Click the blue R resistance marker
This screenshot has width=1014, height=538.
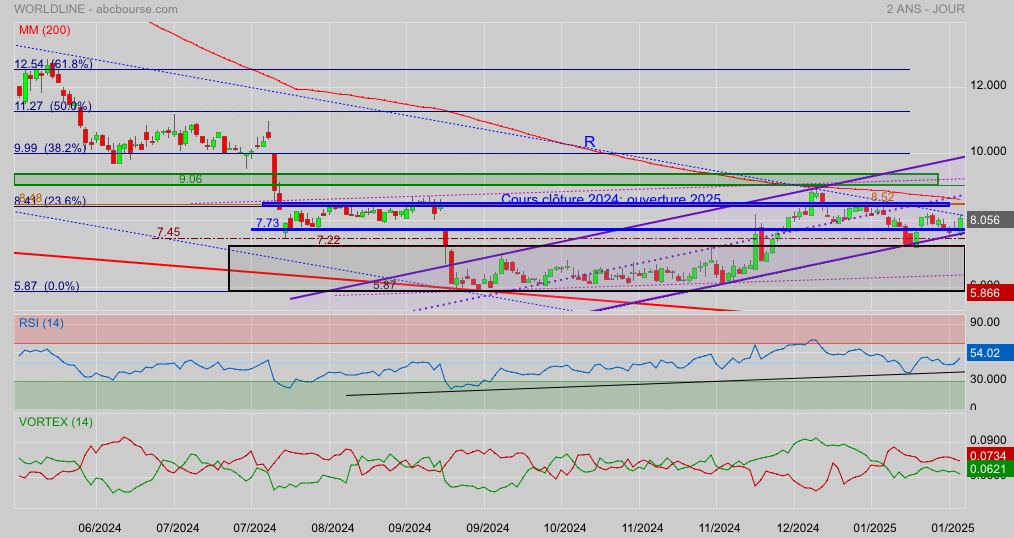point(589,142)
